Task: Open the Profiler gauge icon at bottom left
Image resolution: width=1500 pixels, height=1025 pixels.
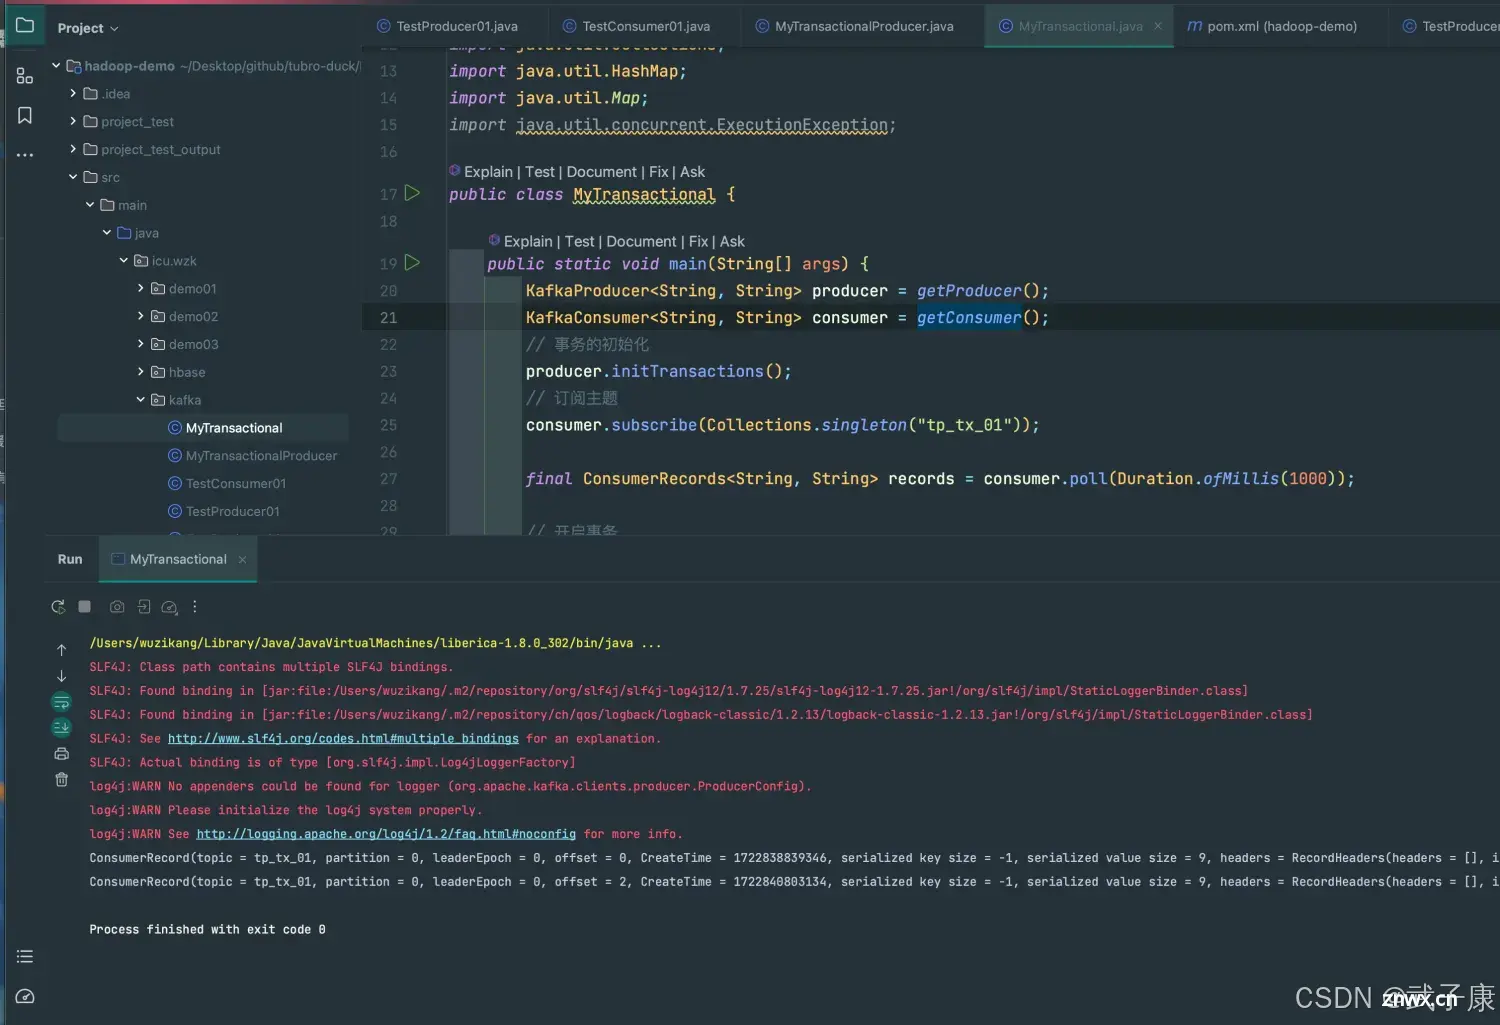Action: 25,996
